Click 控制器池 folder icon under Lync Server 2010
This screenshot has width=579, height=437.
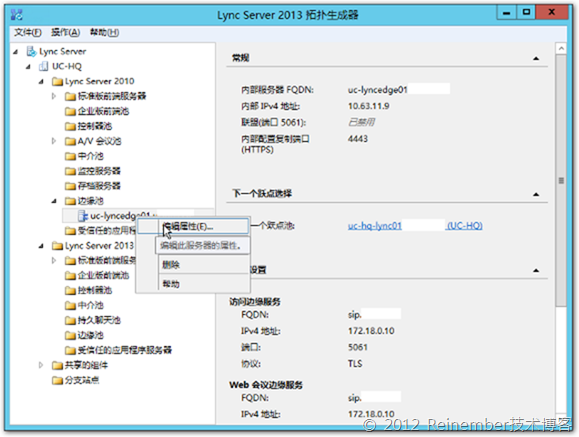click(70, 126)
